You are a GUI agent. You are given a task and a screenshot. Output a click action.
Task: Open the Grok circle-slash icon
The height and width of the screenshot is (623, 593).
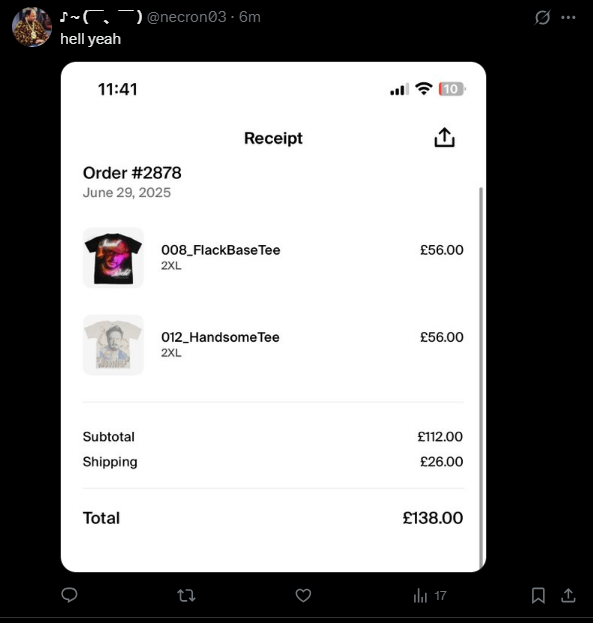pos(542,17)
